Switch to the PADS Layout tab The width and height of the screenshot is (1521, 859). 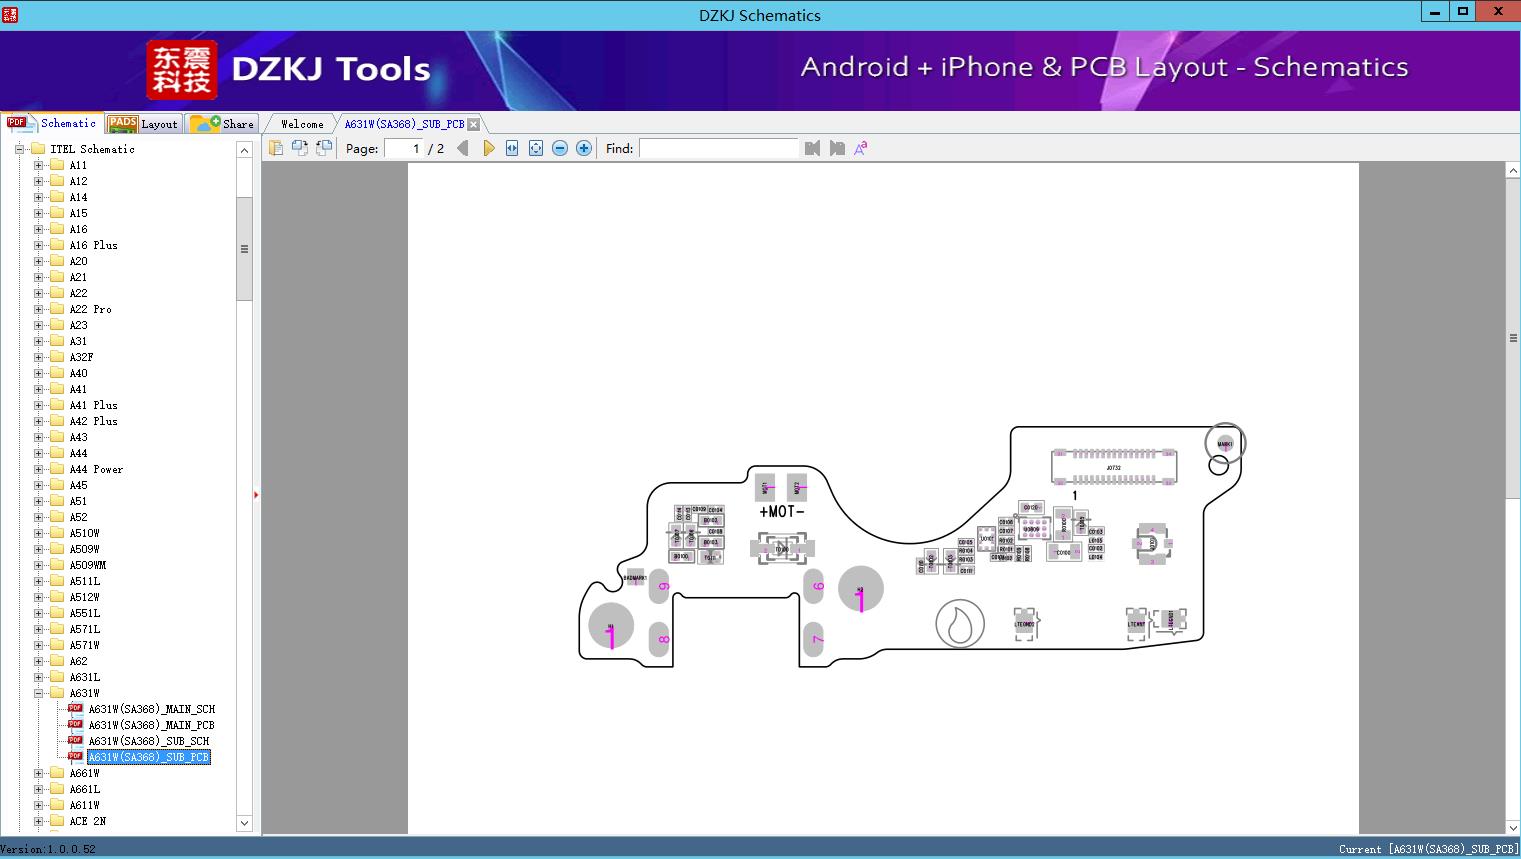point(143,124)
